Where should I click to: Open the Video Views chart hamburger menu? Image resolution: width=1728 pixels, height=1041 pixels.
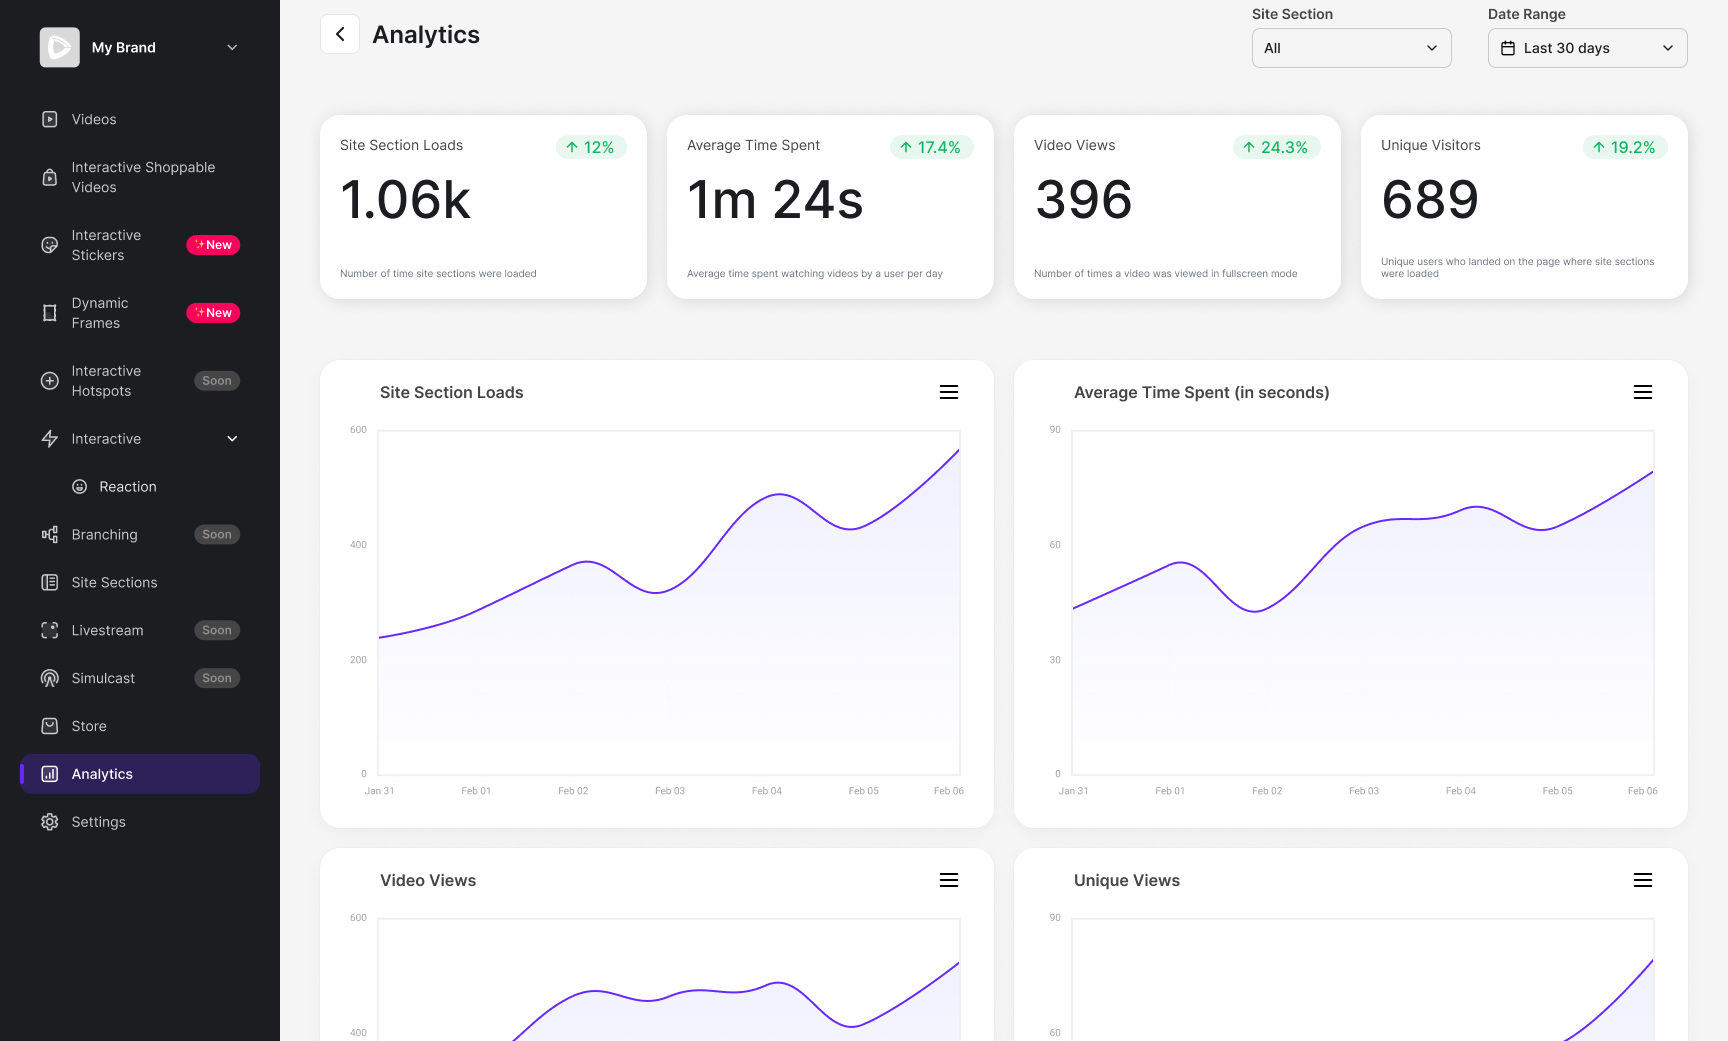tap(949, 880)
